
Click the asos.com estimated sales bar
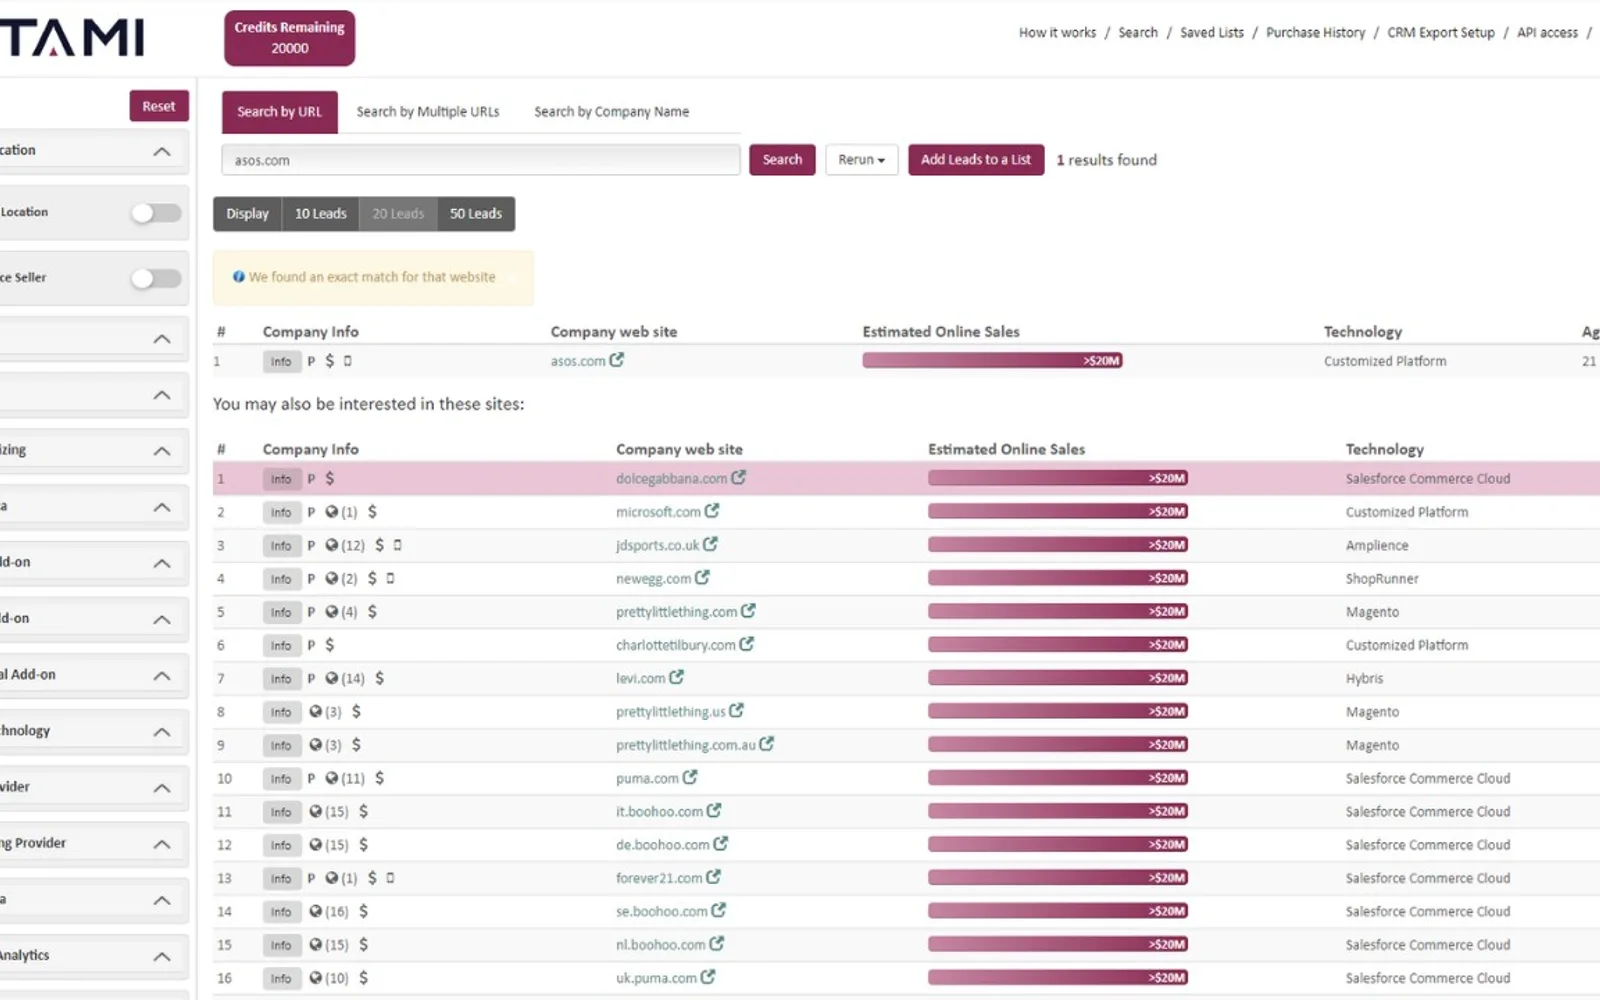(992, 360)
